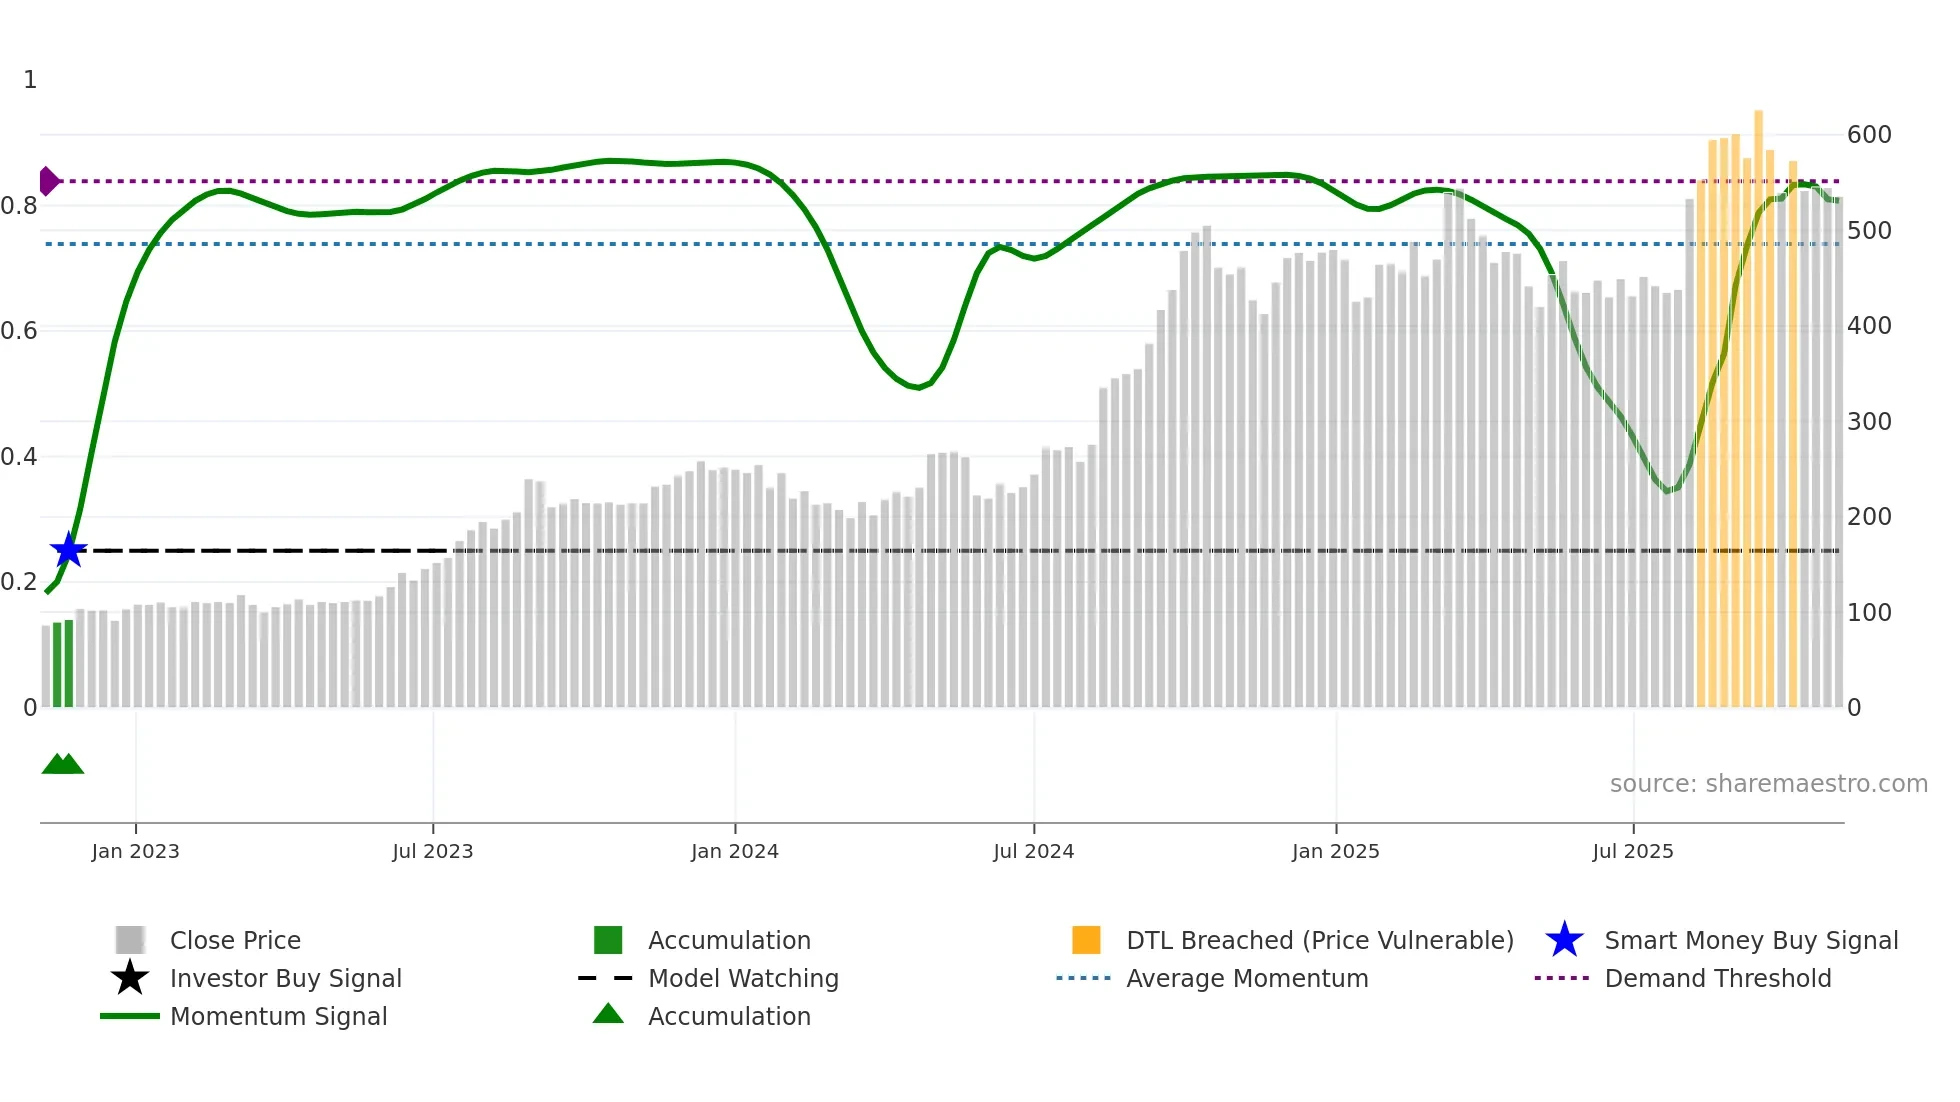Click the orange DTL Breached legend square
Screen dimensions: 1960x1102
tap(1086, 940)
